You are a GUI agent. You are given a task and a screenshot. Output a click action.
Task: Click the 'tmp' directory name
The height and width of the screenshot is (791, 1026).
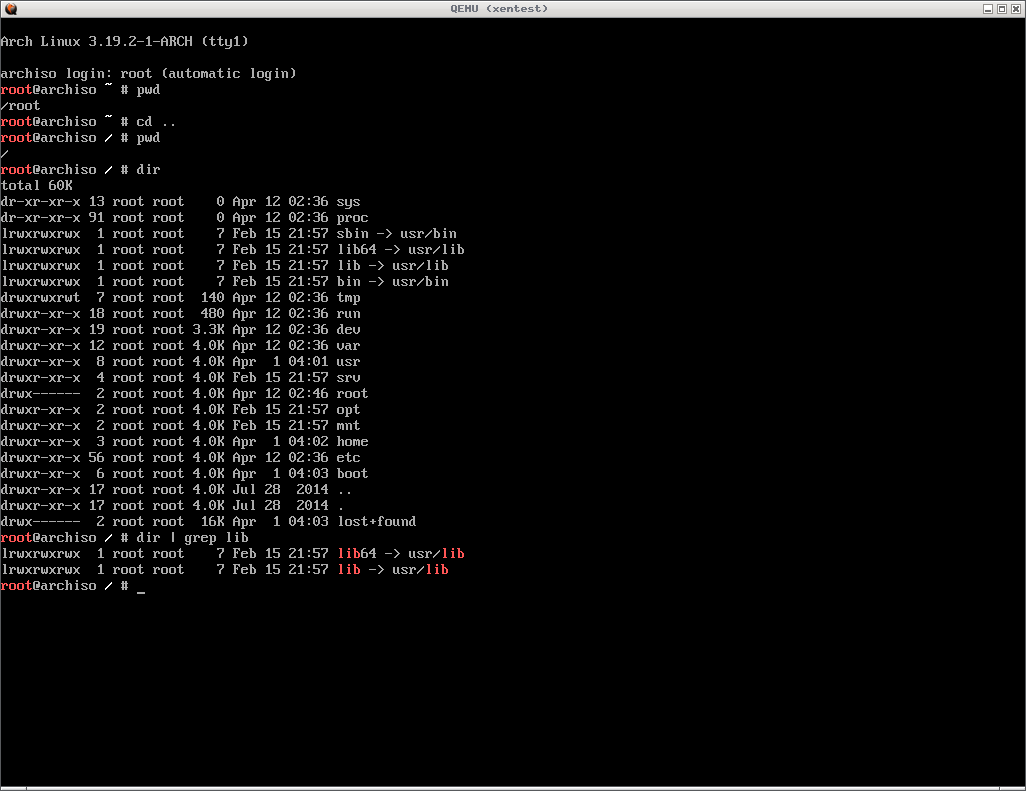[348, 298]
